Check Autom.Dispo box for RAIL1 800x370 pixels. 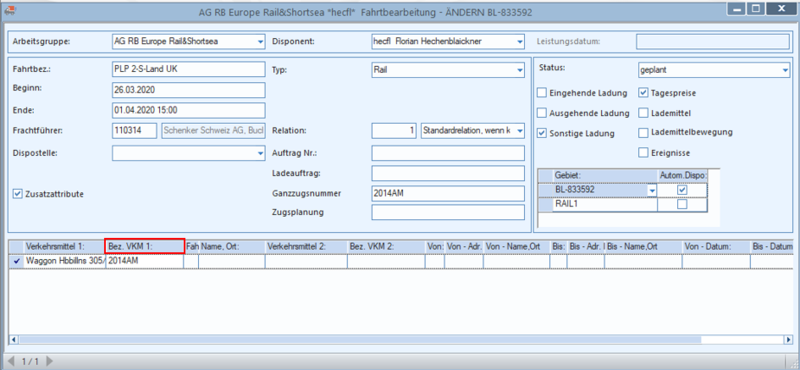point(682,204)
